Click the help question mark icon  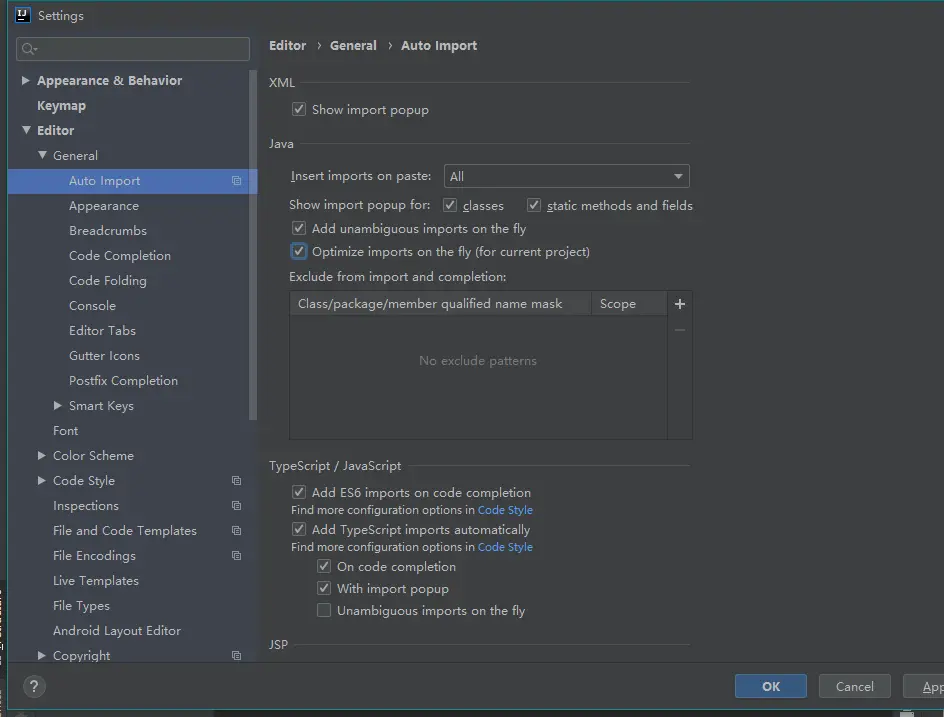point(34,687)
